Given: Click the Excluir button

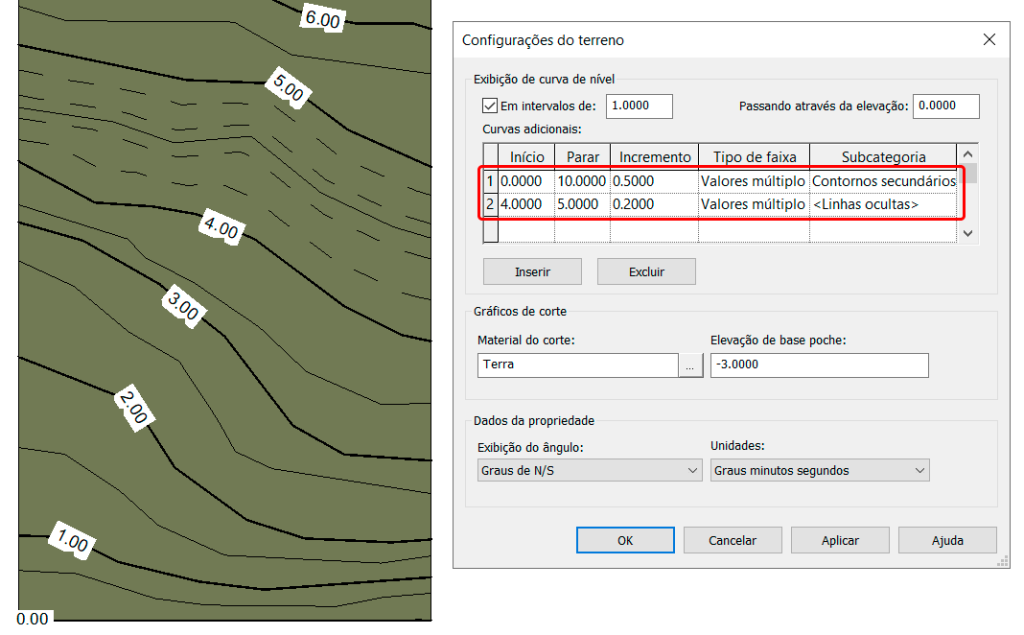Looking at the screenshot, I should point(646,271).
